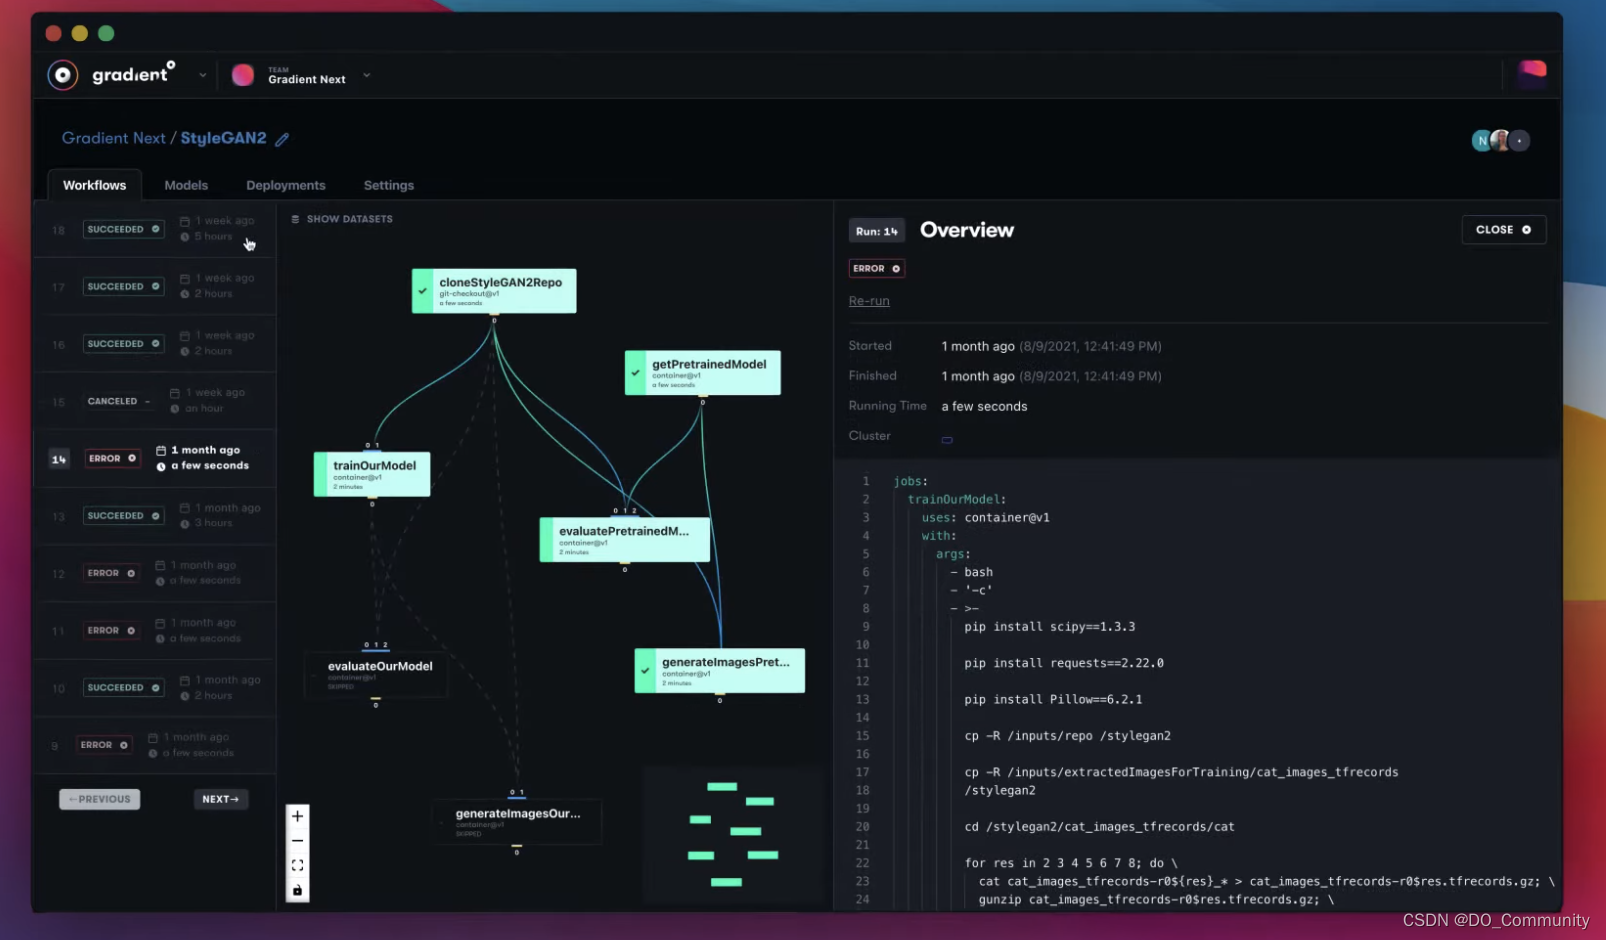The image size is (1606, 940).
Task: Switch to the Models tab
Action: pos(186,185)
